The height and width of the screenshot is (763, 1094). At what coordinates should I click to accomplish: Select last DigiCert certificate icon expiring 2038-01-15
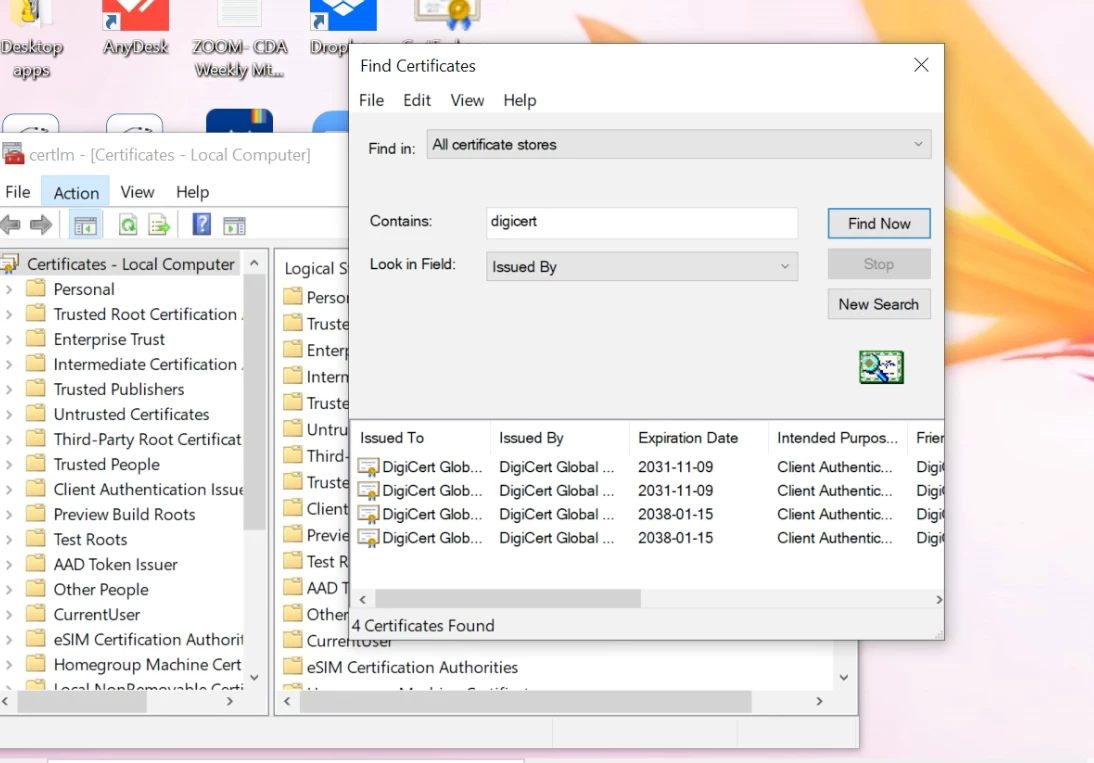pyautogui.click(x=368, y=538)
